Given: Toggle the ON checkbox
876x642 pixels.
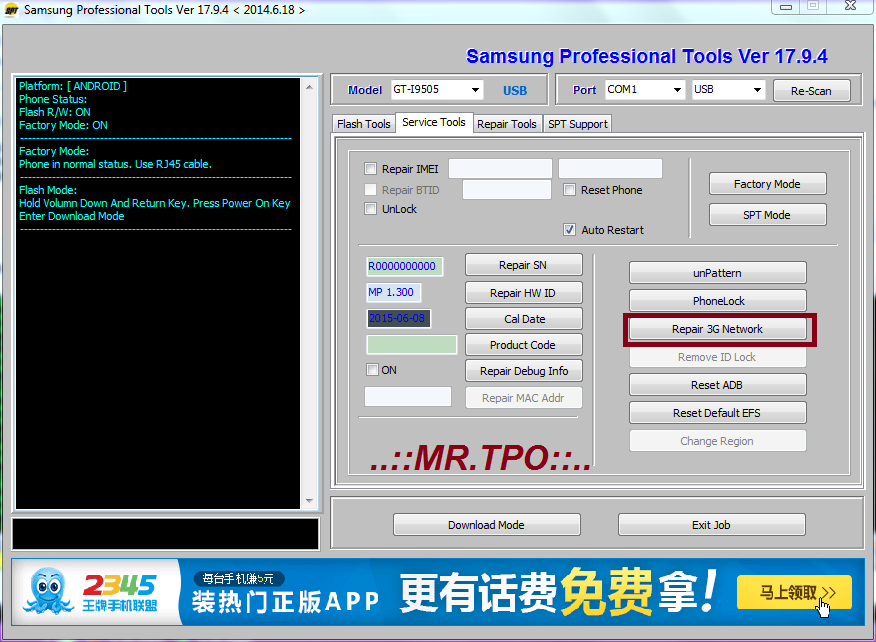Looking at the screenshot, I should pos(372,369).
